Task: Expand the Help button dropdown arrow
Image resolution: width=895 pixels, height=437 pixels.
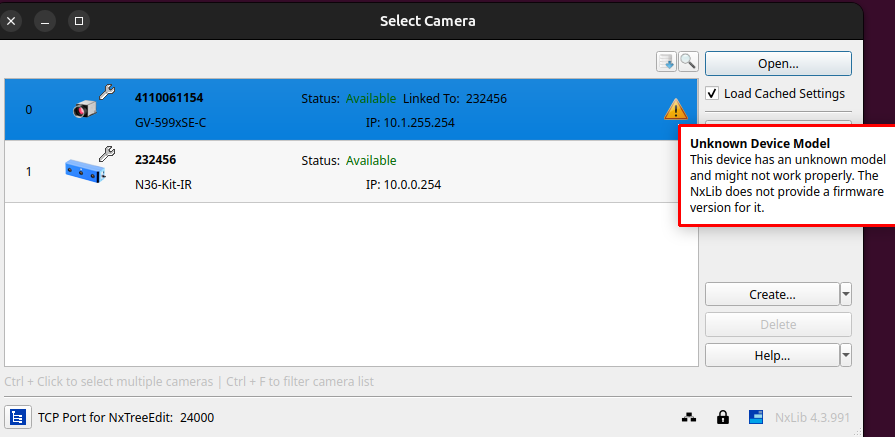Action: [846, 355]
